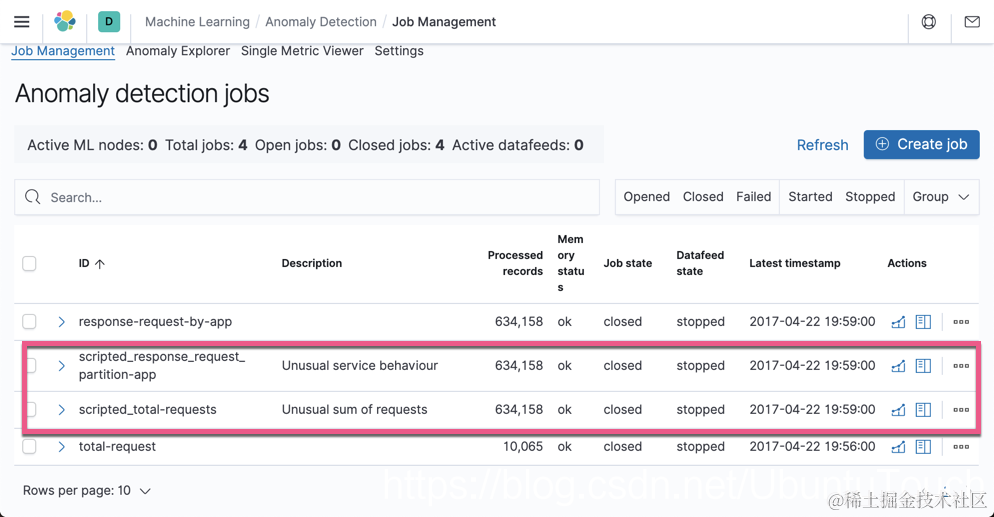Open the Group filter dropdown
Viewport: 994px width, 517px height.
tap(940, 197)
